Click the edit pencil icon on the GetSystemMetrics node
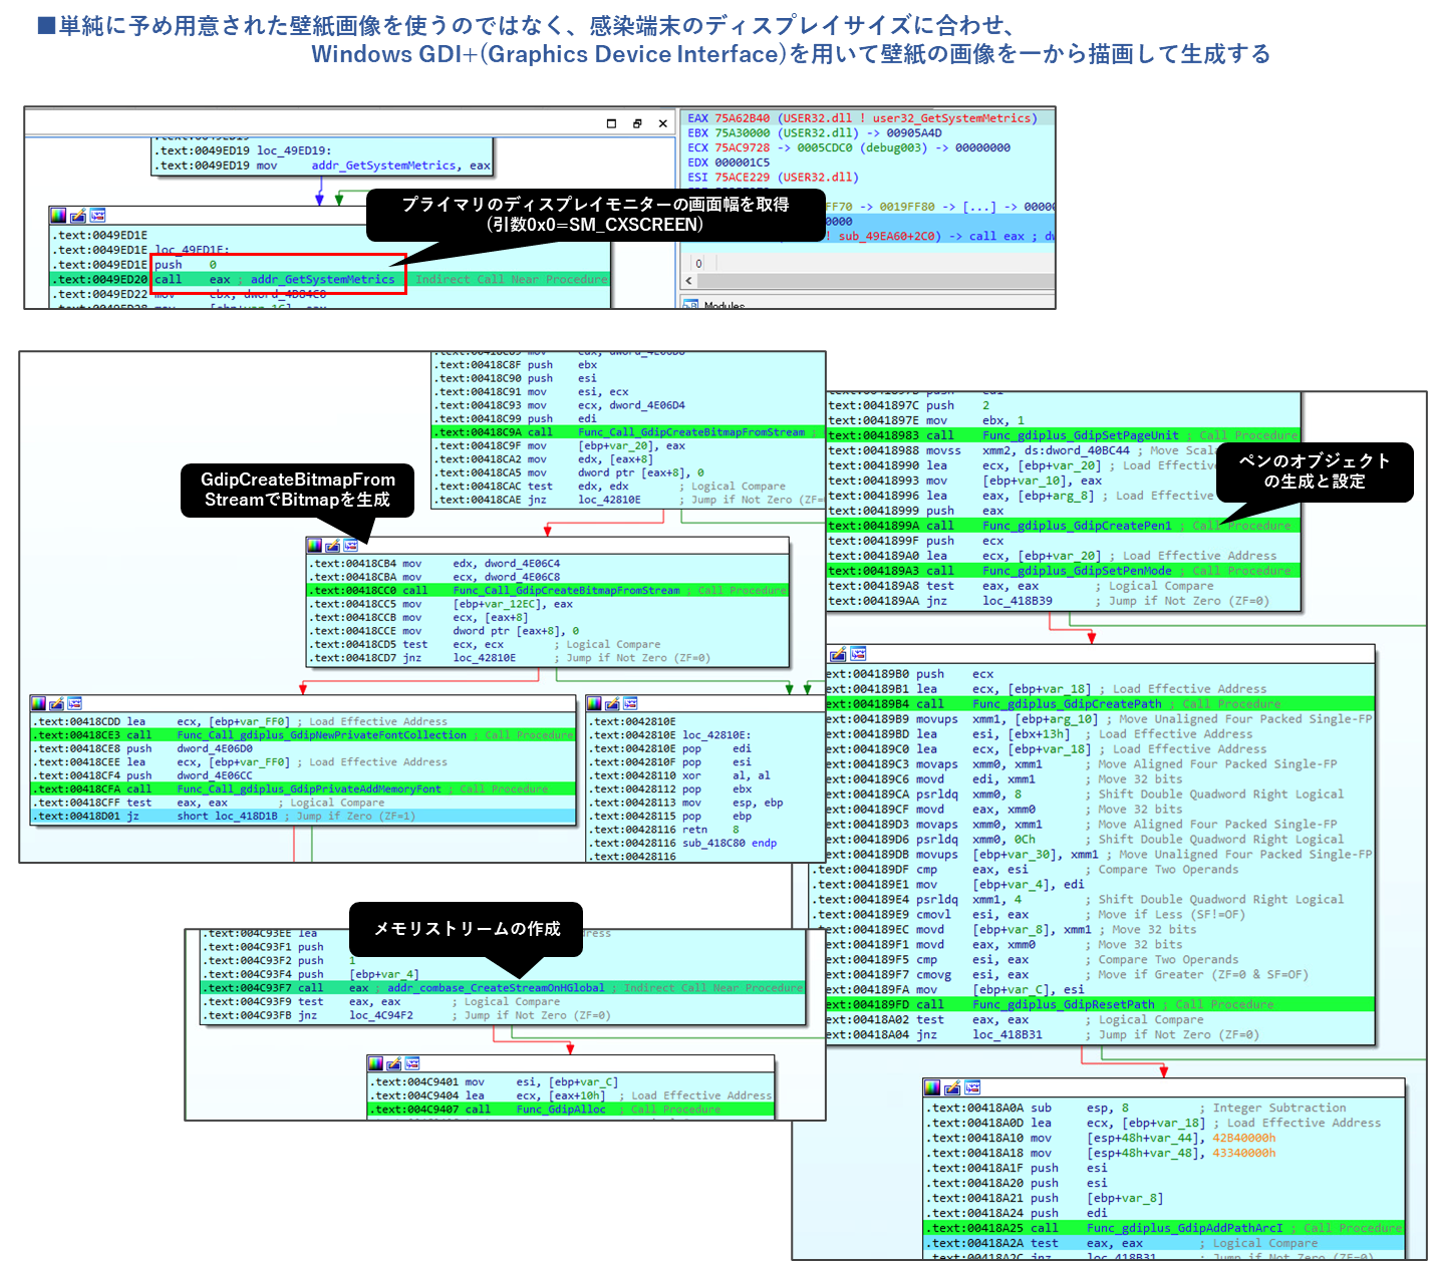 pyautogui.click(x=78, y=215)
